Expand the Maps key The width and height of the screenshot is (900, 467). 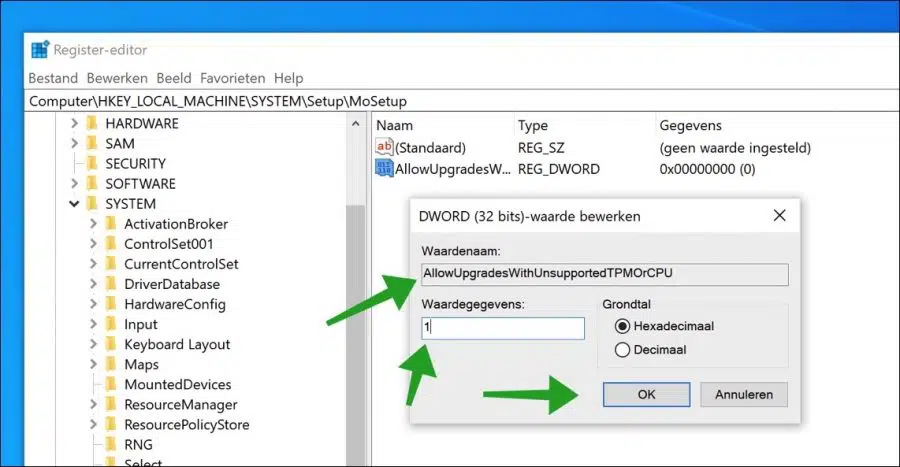(x=94, y=364)
